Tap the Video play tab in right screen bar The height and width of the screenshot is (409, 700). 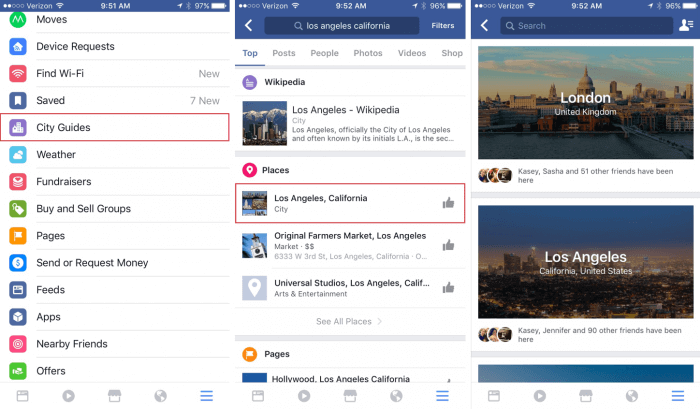540,396
